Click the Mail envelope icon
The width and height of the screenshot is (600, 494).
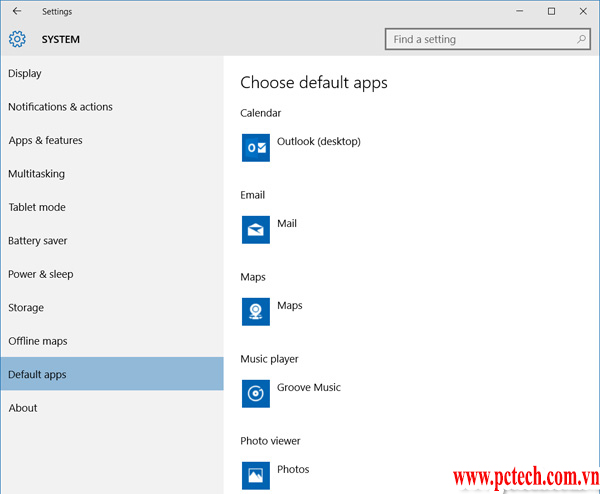coord(256,230)
